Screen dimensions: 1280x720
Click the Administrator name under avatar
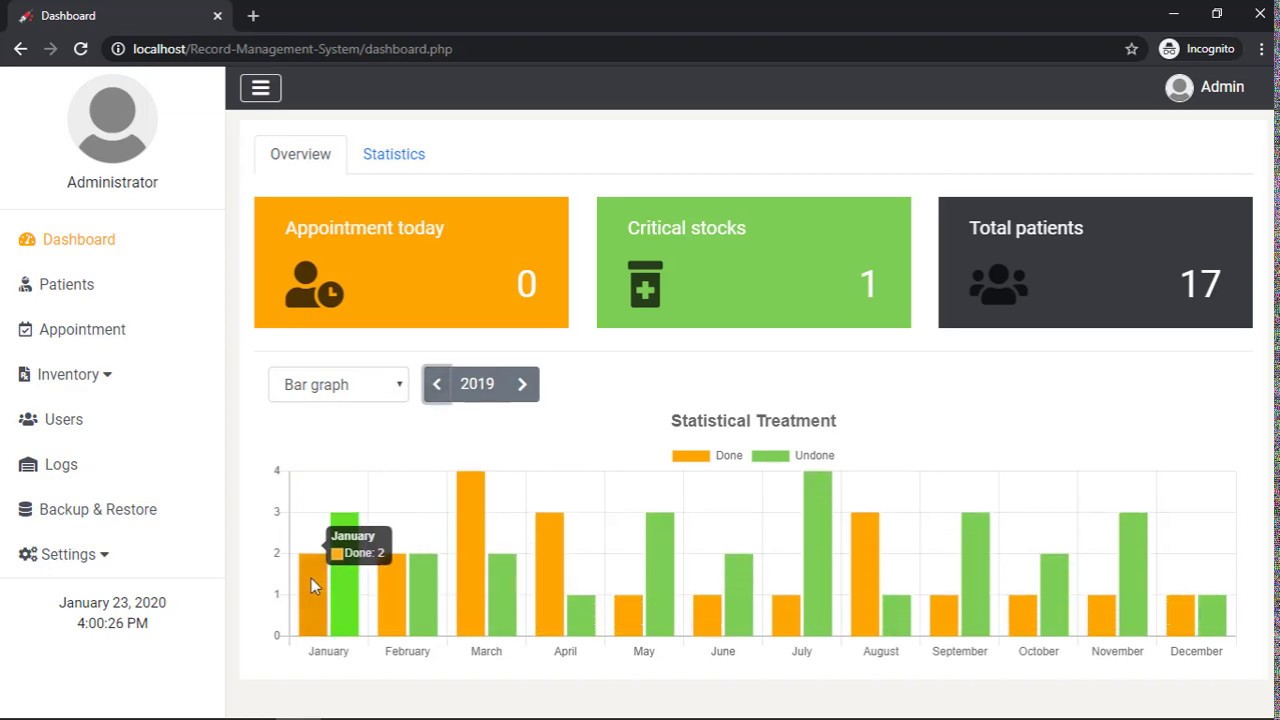pyautogui.click(x=112, y=182)
